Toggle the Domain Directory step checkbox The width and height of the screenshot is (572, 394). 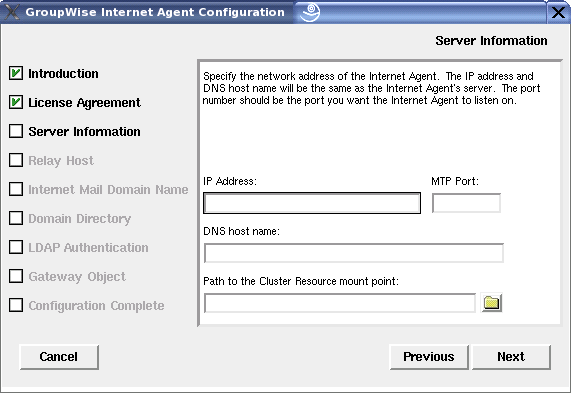coord(16,218)
